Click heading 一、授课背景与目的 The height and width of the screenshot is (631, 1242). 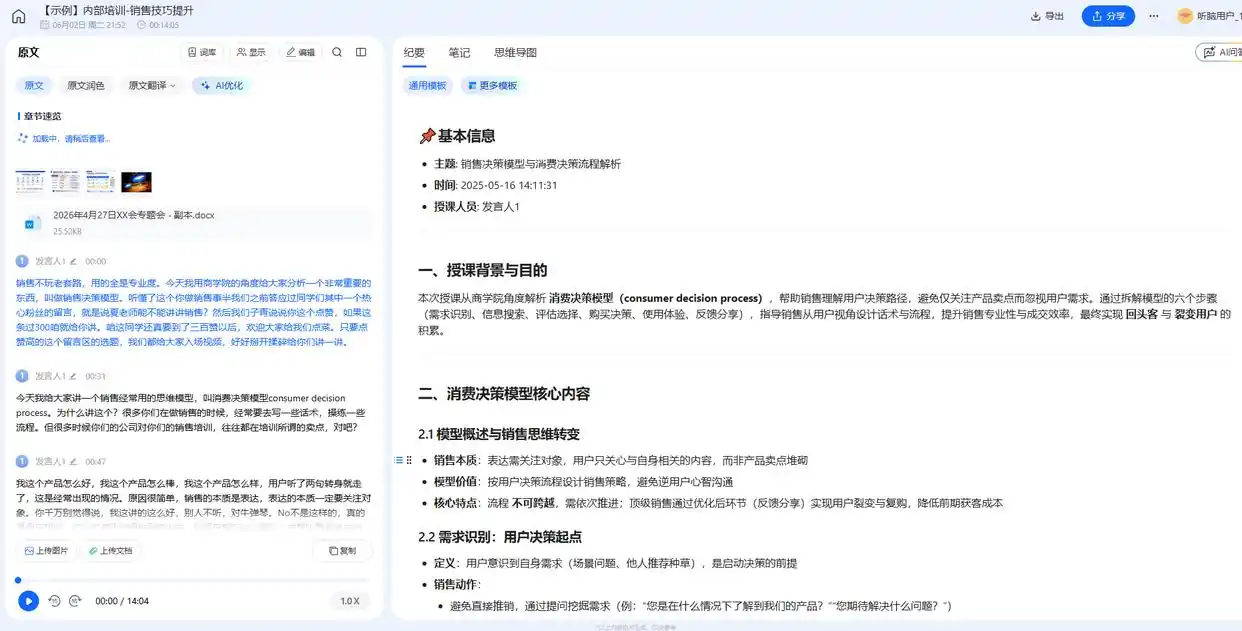482,270
